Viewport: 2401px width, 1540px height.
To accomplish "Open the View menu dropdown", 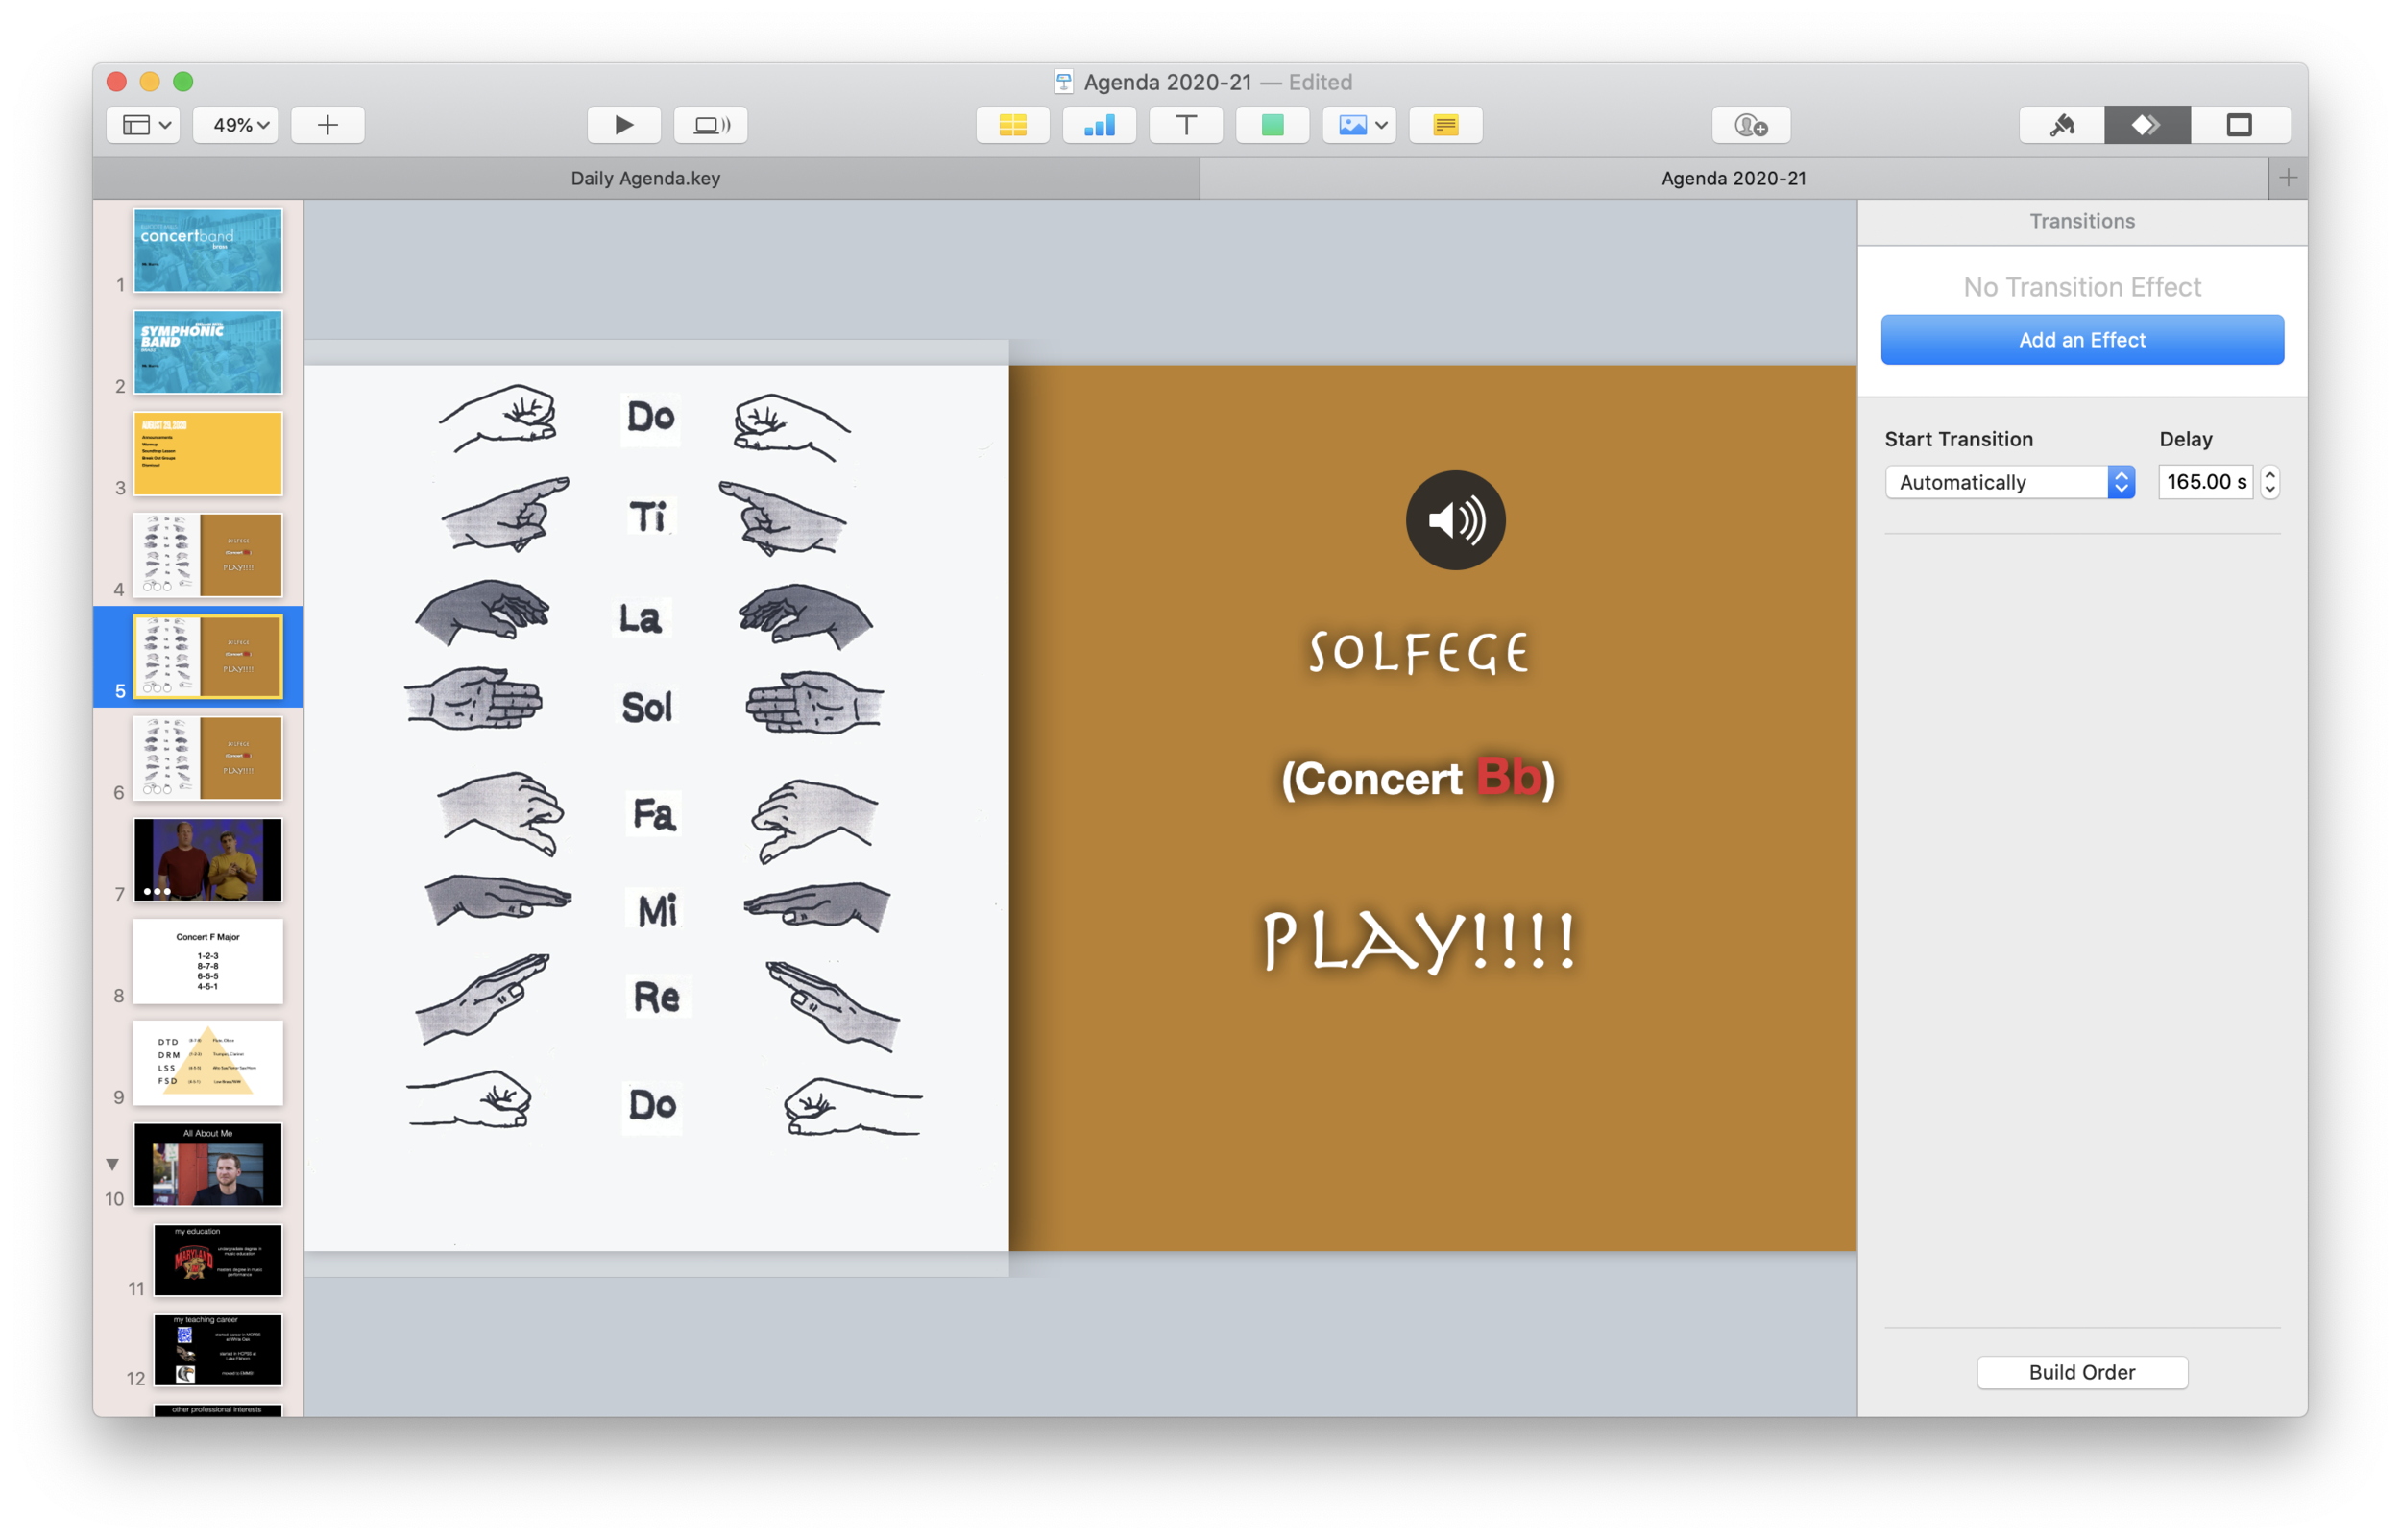I will click(144, 125).
